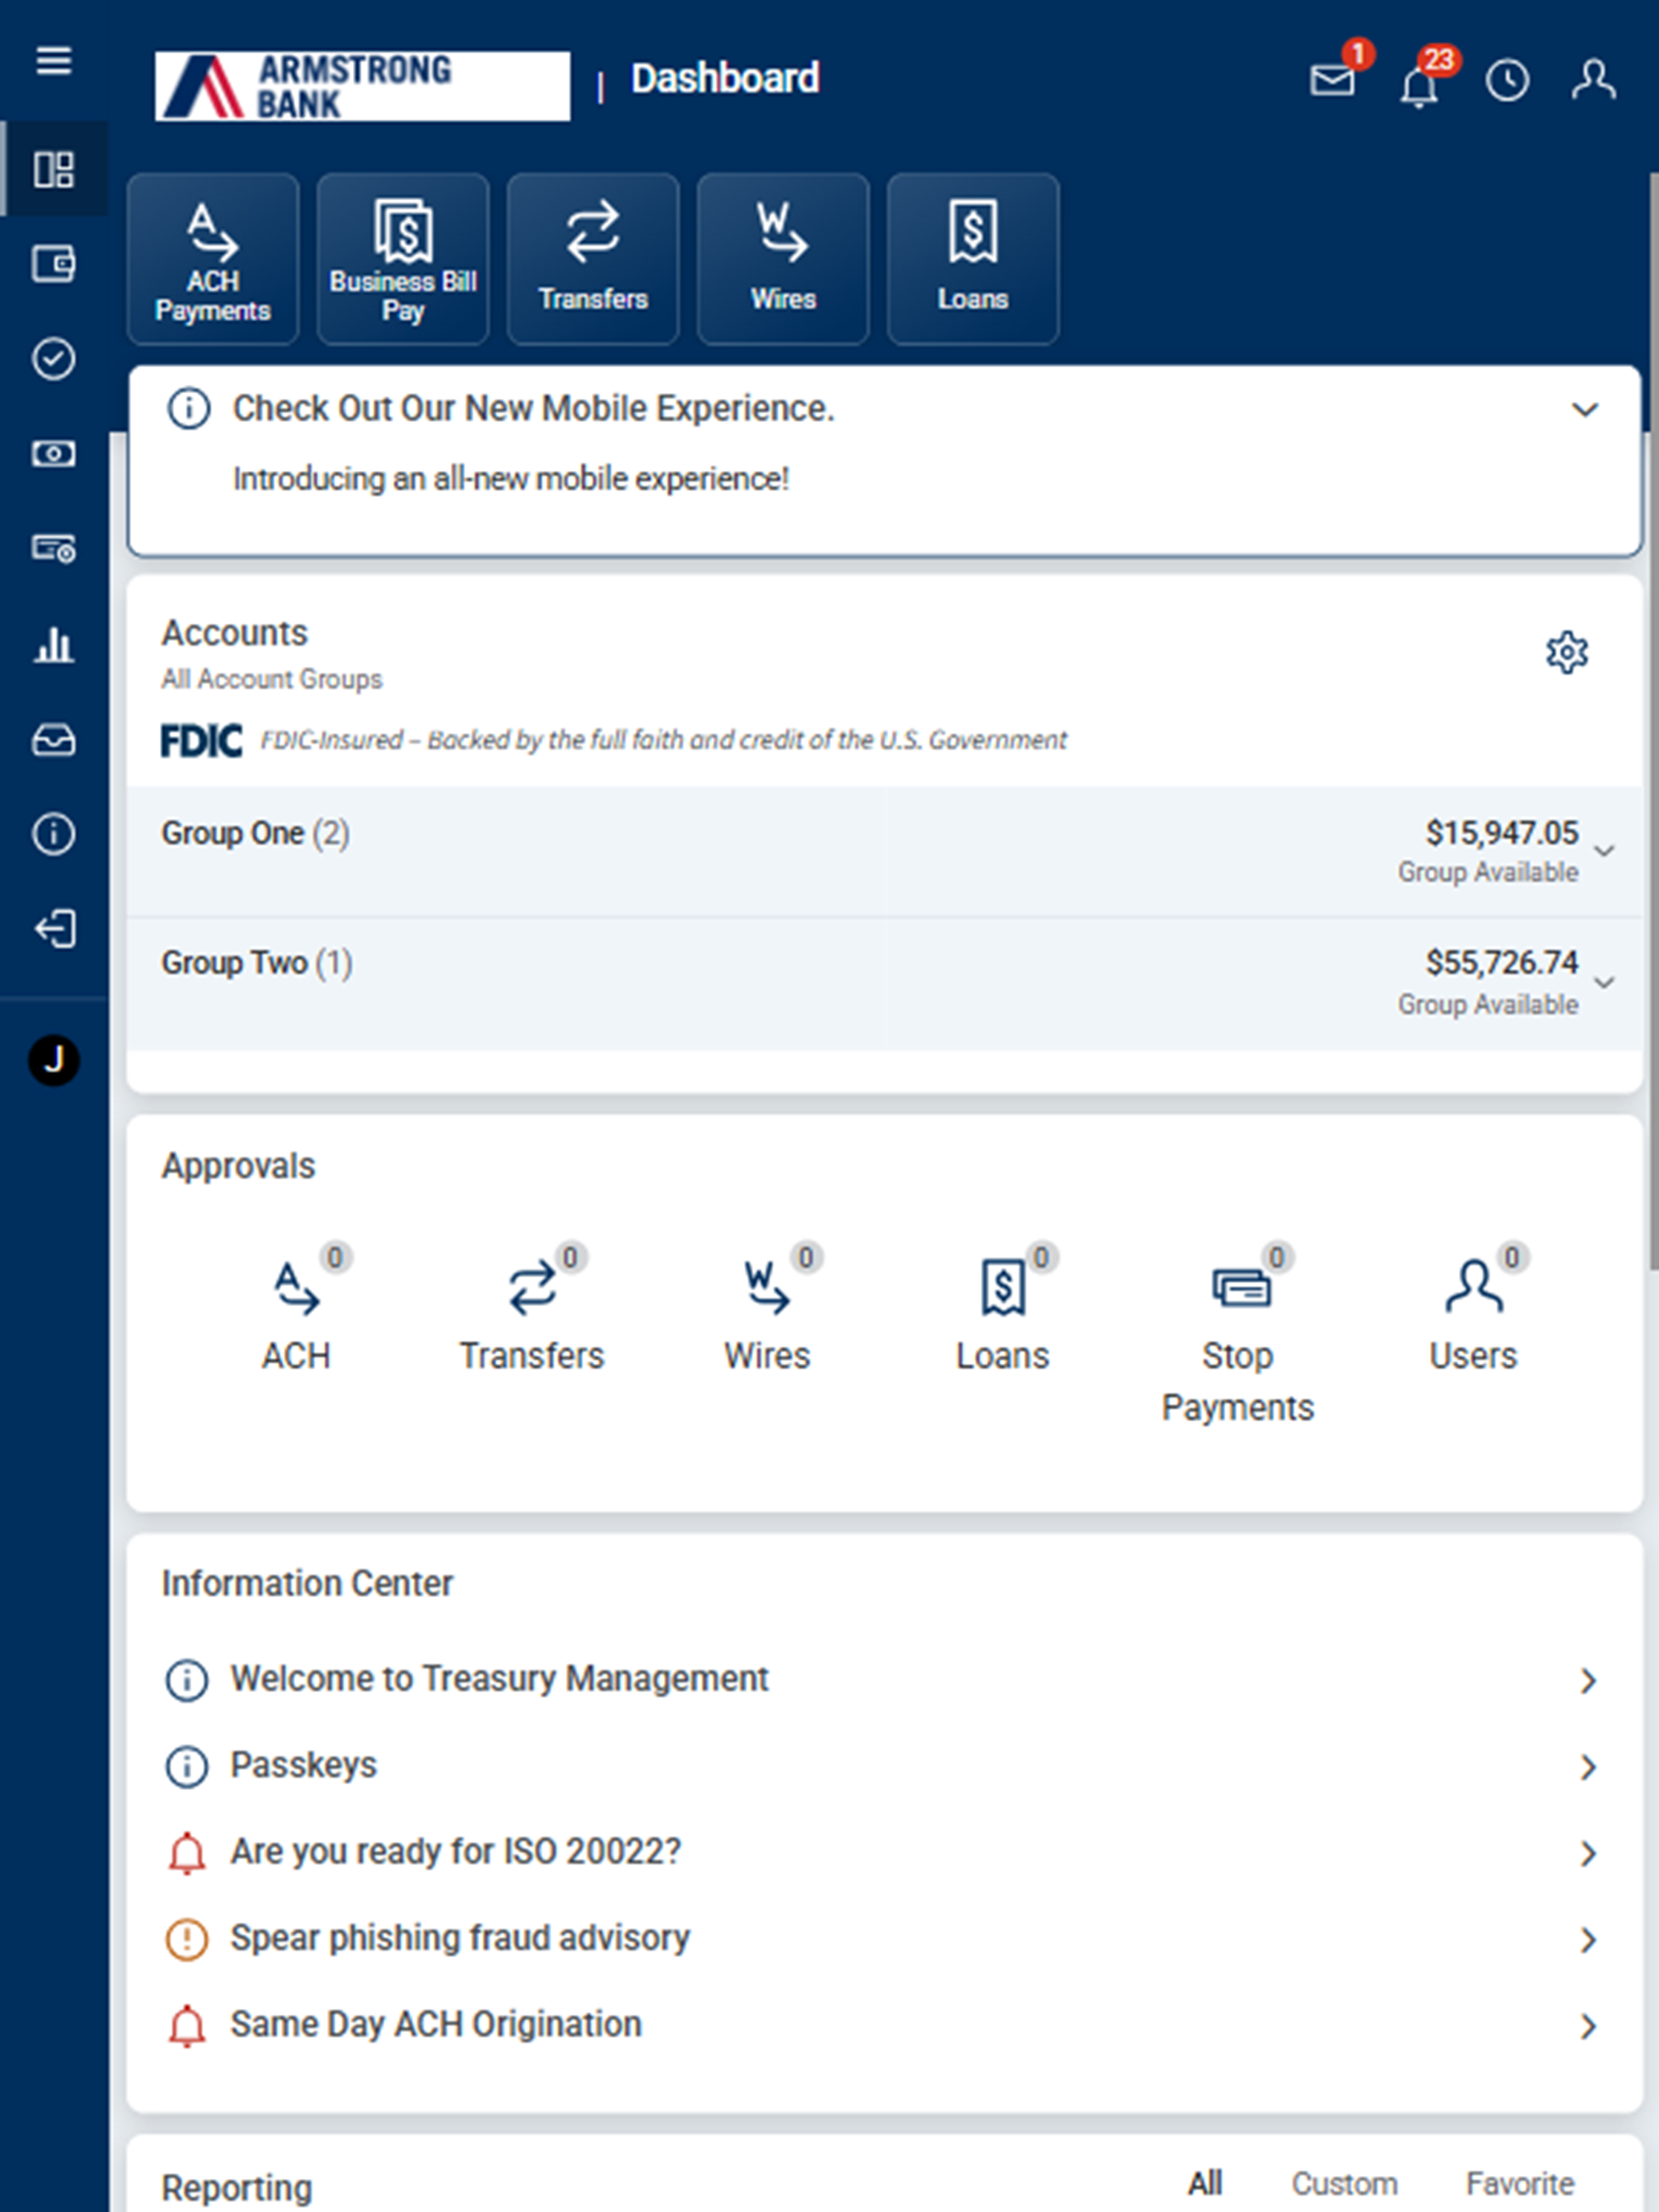
Task: Click the FDIC-Insured notice text
Action: coord(663,740)
